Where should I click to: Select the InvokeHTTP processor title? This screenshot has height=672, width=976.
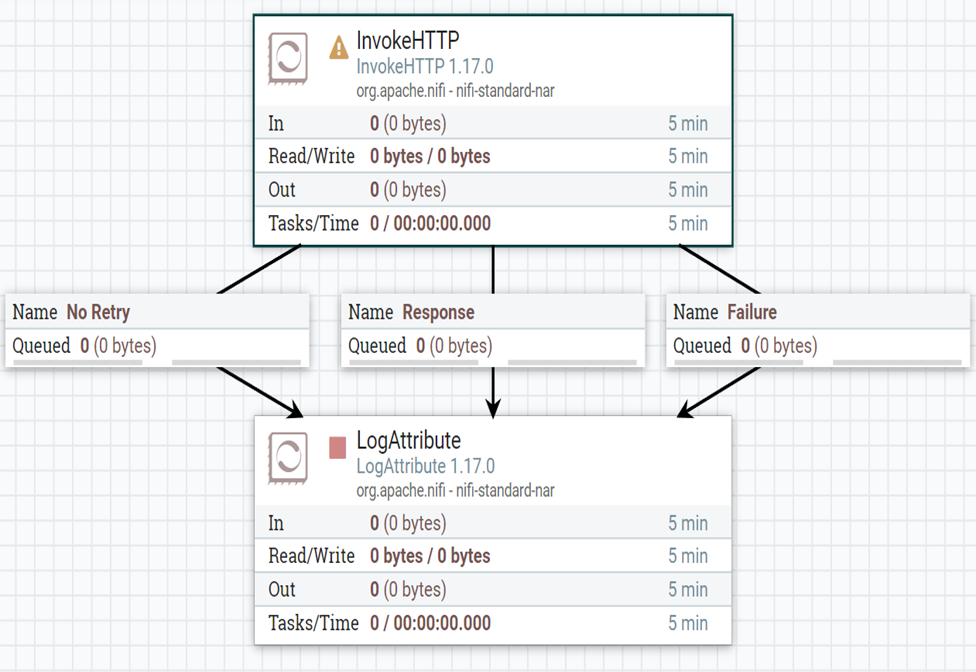(x=408, y=40)
